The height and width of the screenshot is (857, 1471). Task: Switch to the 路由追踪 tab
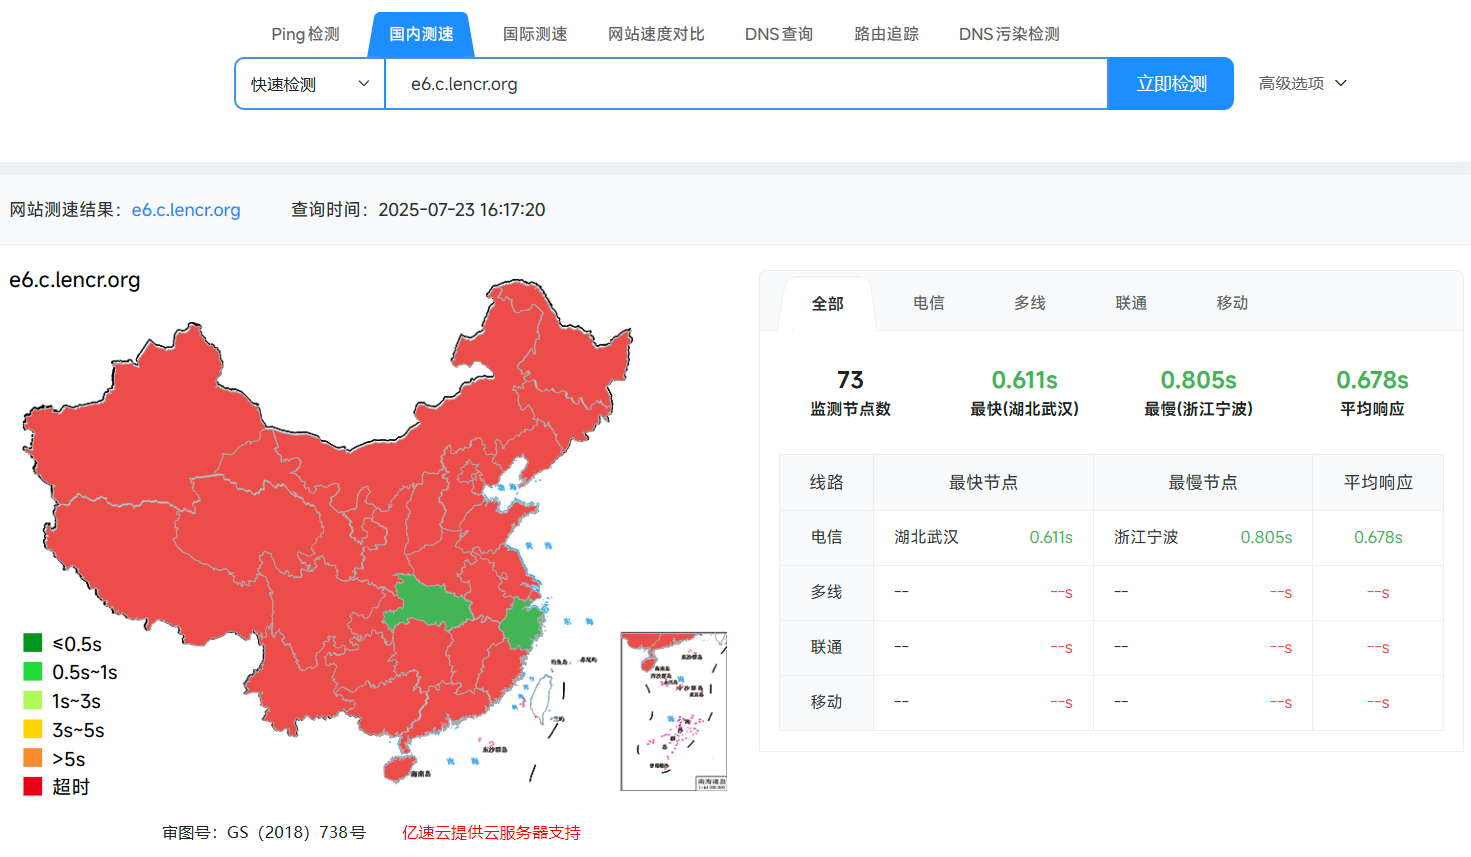(886, 34)
